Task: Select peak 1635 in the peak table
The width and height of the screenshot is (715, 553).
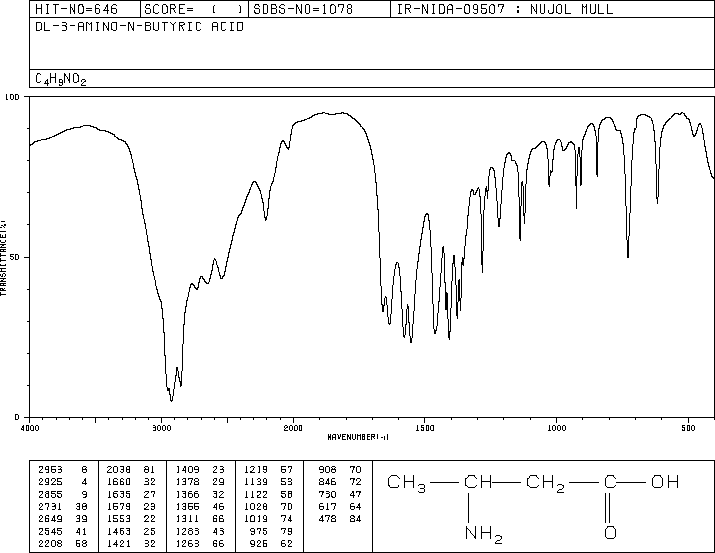Action: (119, 494)
